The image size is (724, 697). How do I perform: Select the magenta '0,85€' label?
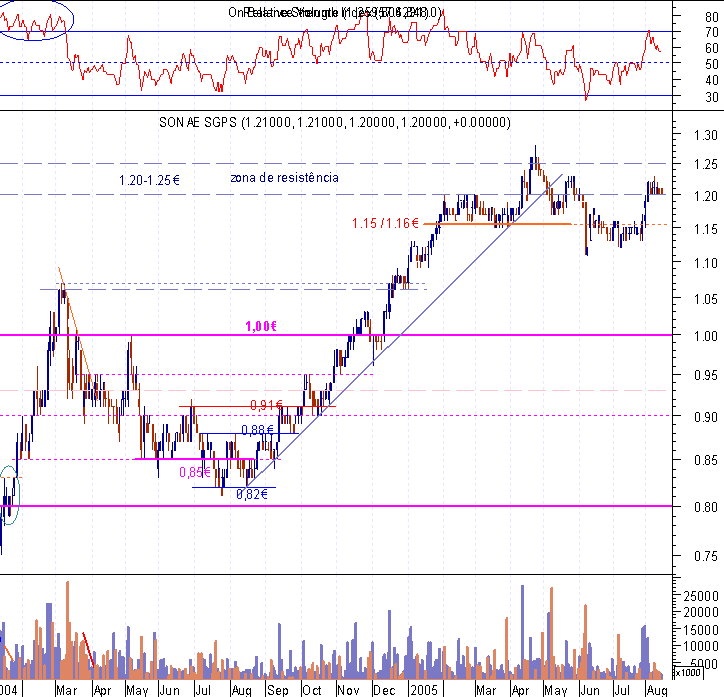[x=194, y=472]
